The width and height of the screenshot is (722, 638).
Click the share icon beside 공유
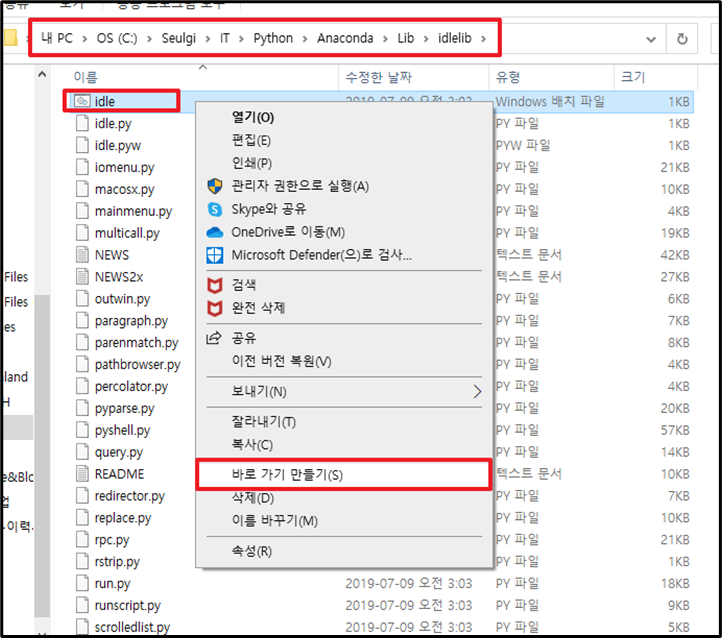click(214, 338)
